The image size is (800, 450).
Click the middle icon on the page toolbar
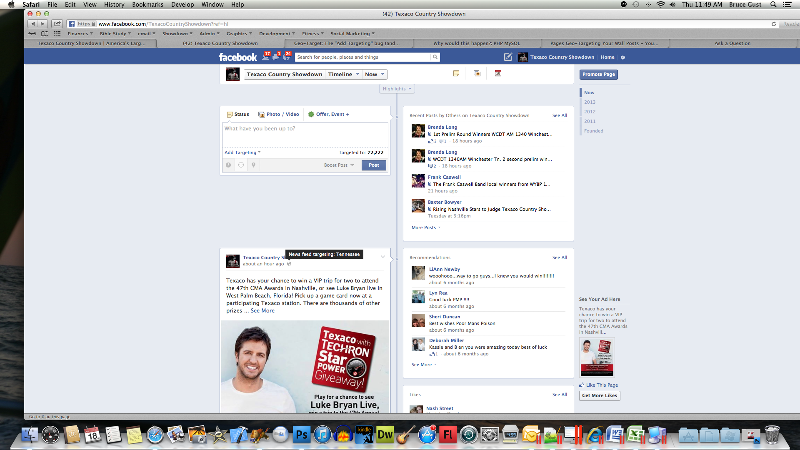(477, 73)
